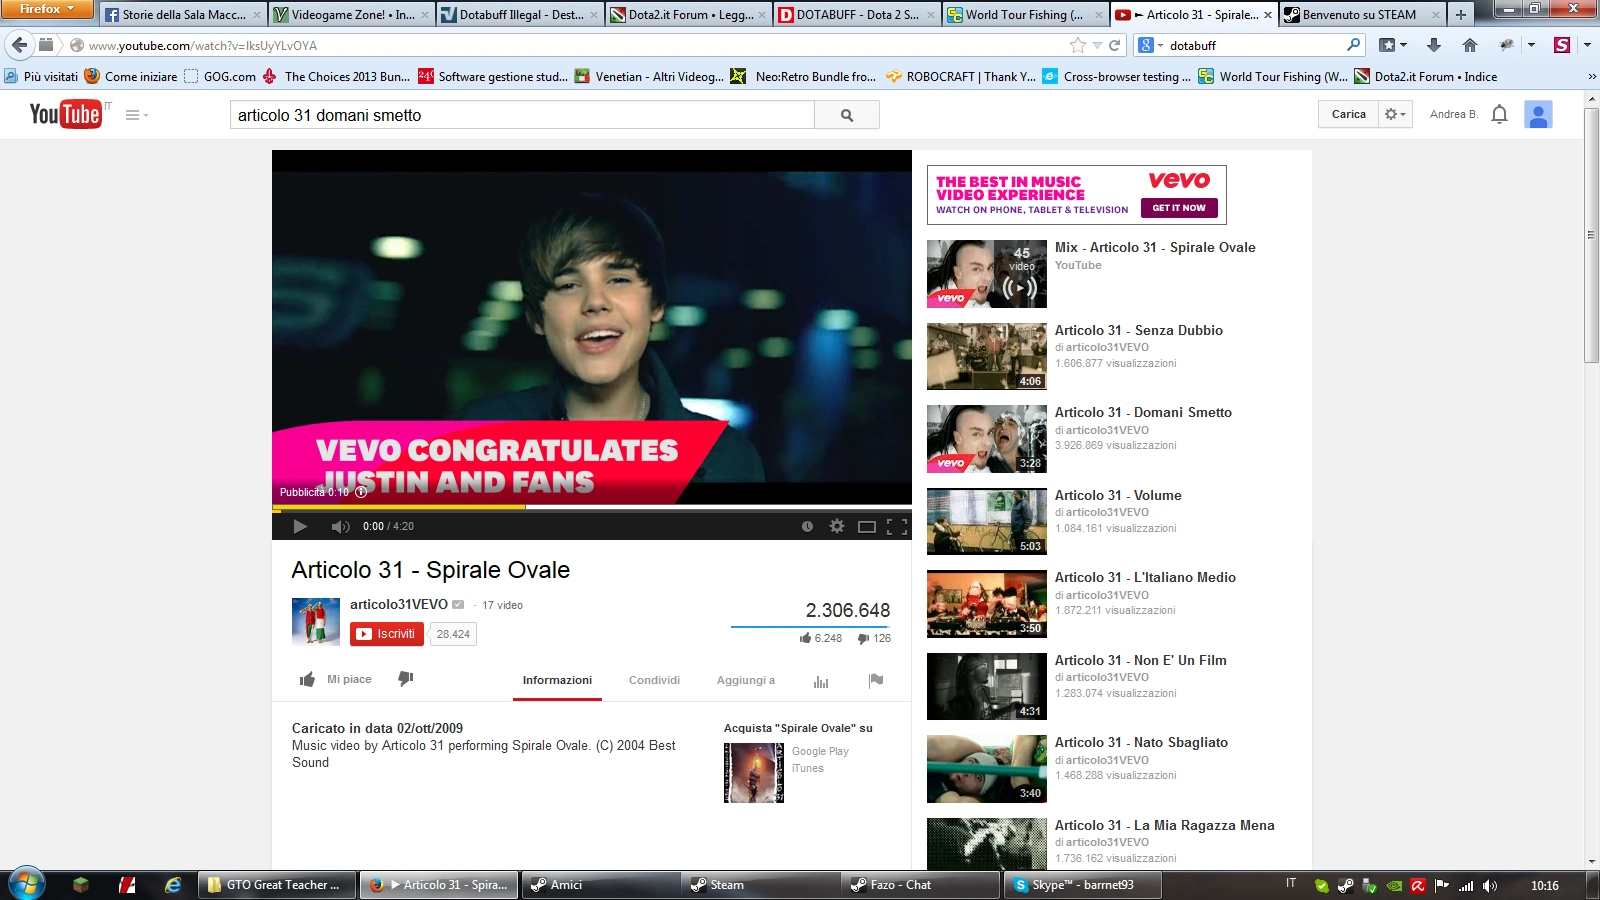Image resolution: width=1600 pixels, height=900 pixels.
Task: Click the browser address bar URL
Action: point(565,45)
